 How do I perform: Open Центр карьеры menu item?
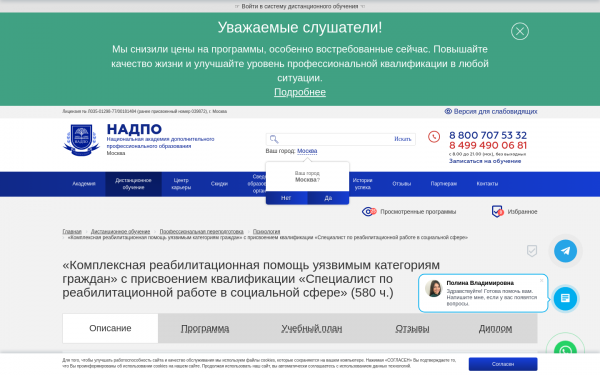(x=181, y=184)
